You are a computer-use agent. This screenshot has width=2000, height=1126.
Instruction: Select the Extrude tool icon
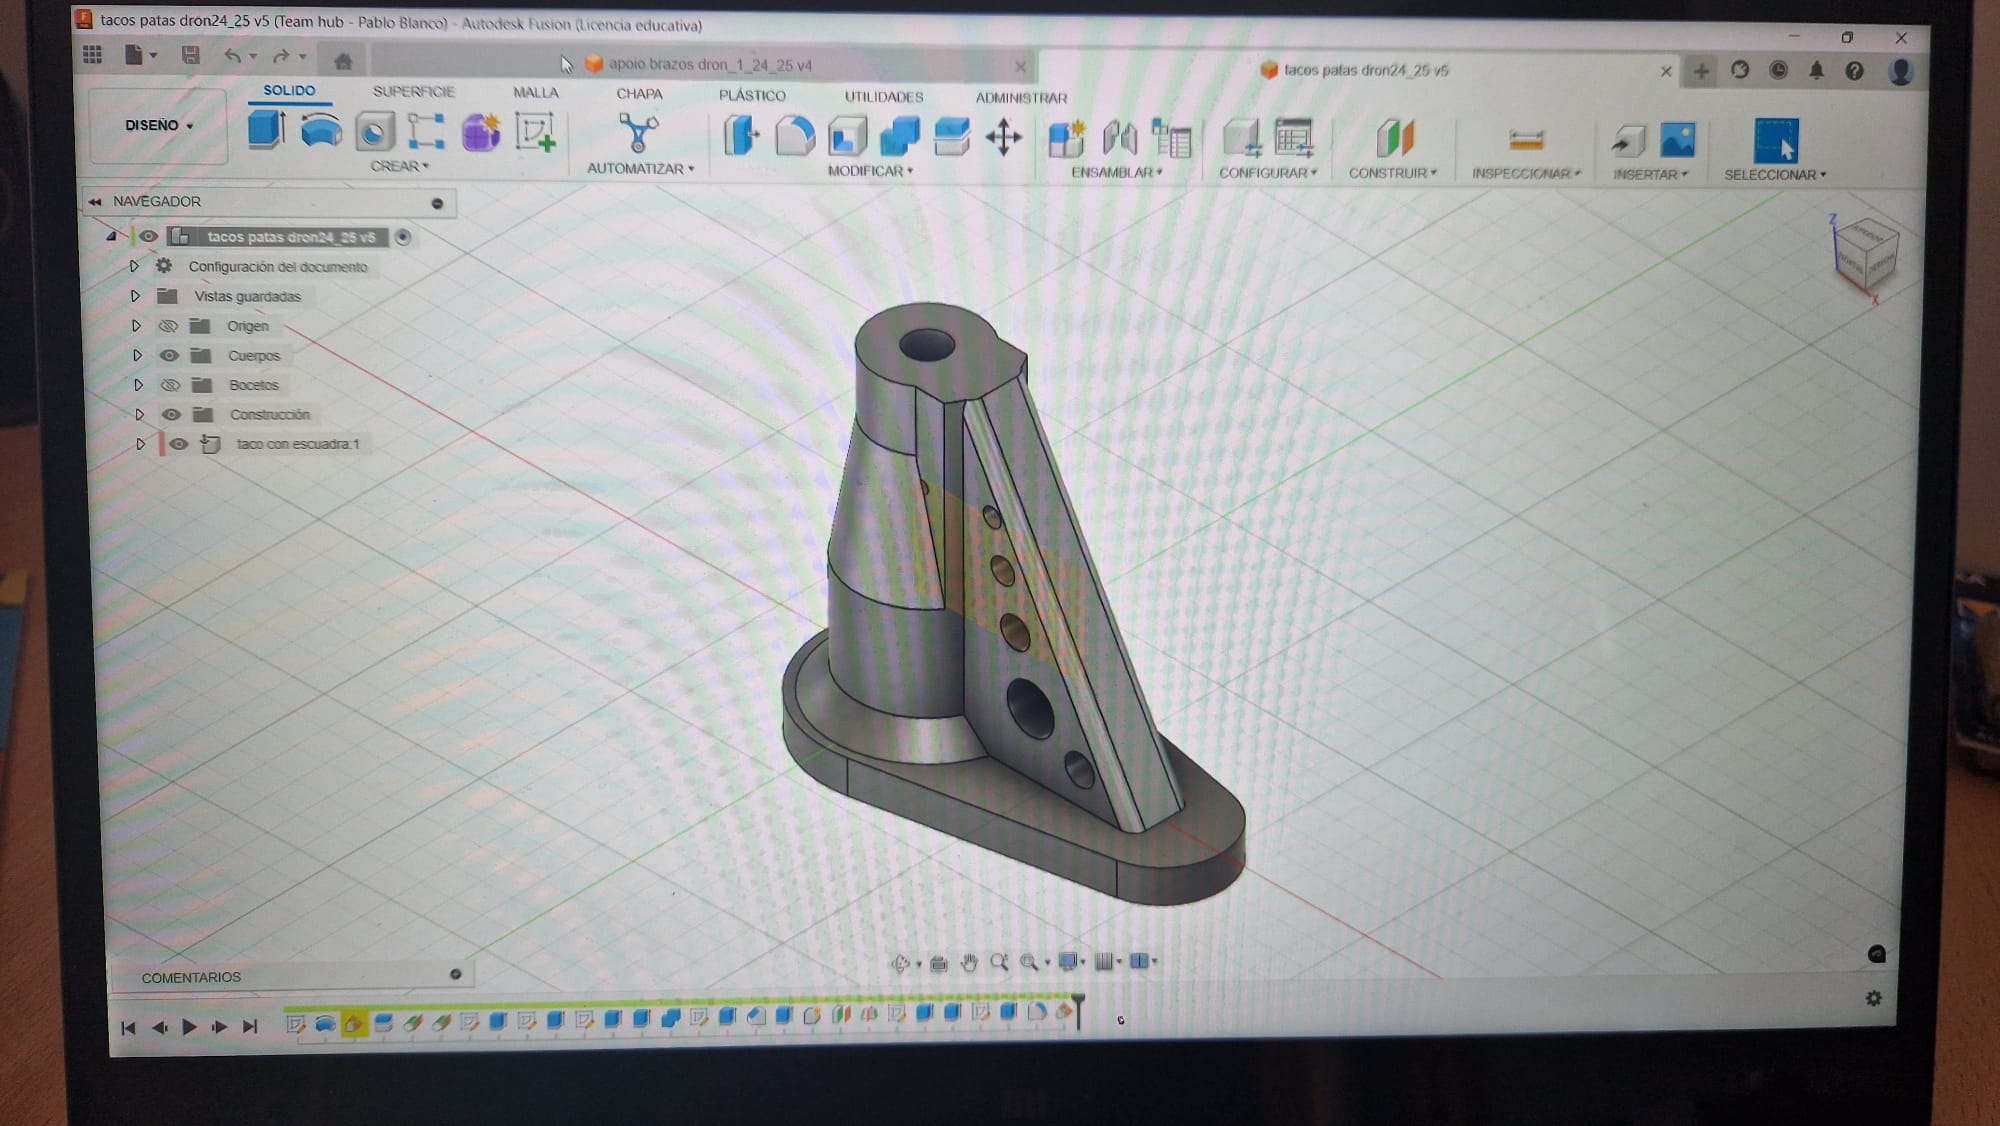266,131
